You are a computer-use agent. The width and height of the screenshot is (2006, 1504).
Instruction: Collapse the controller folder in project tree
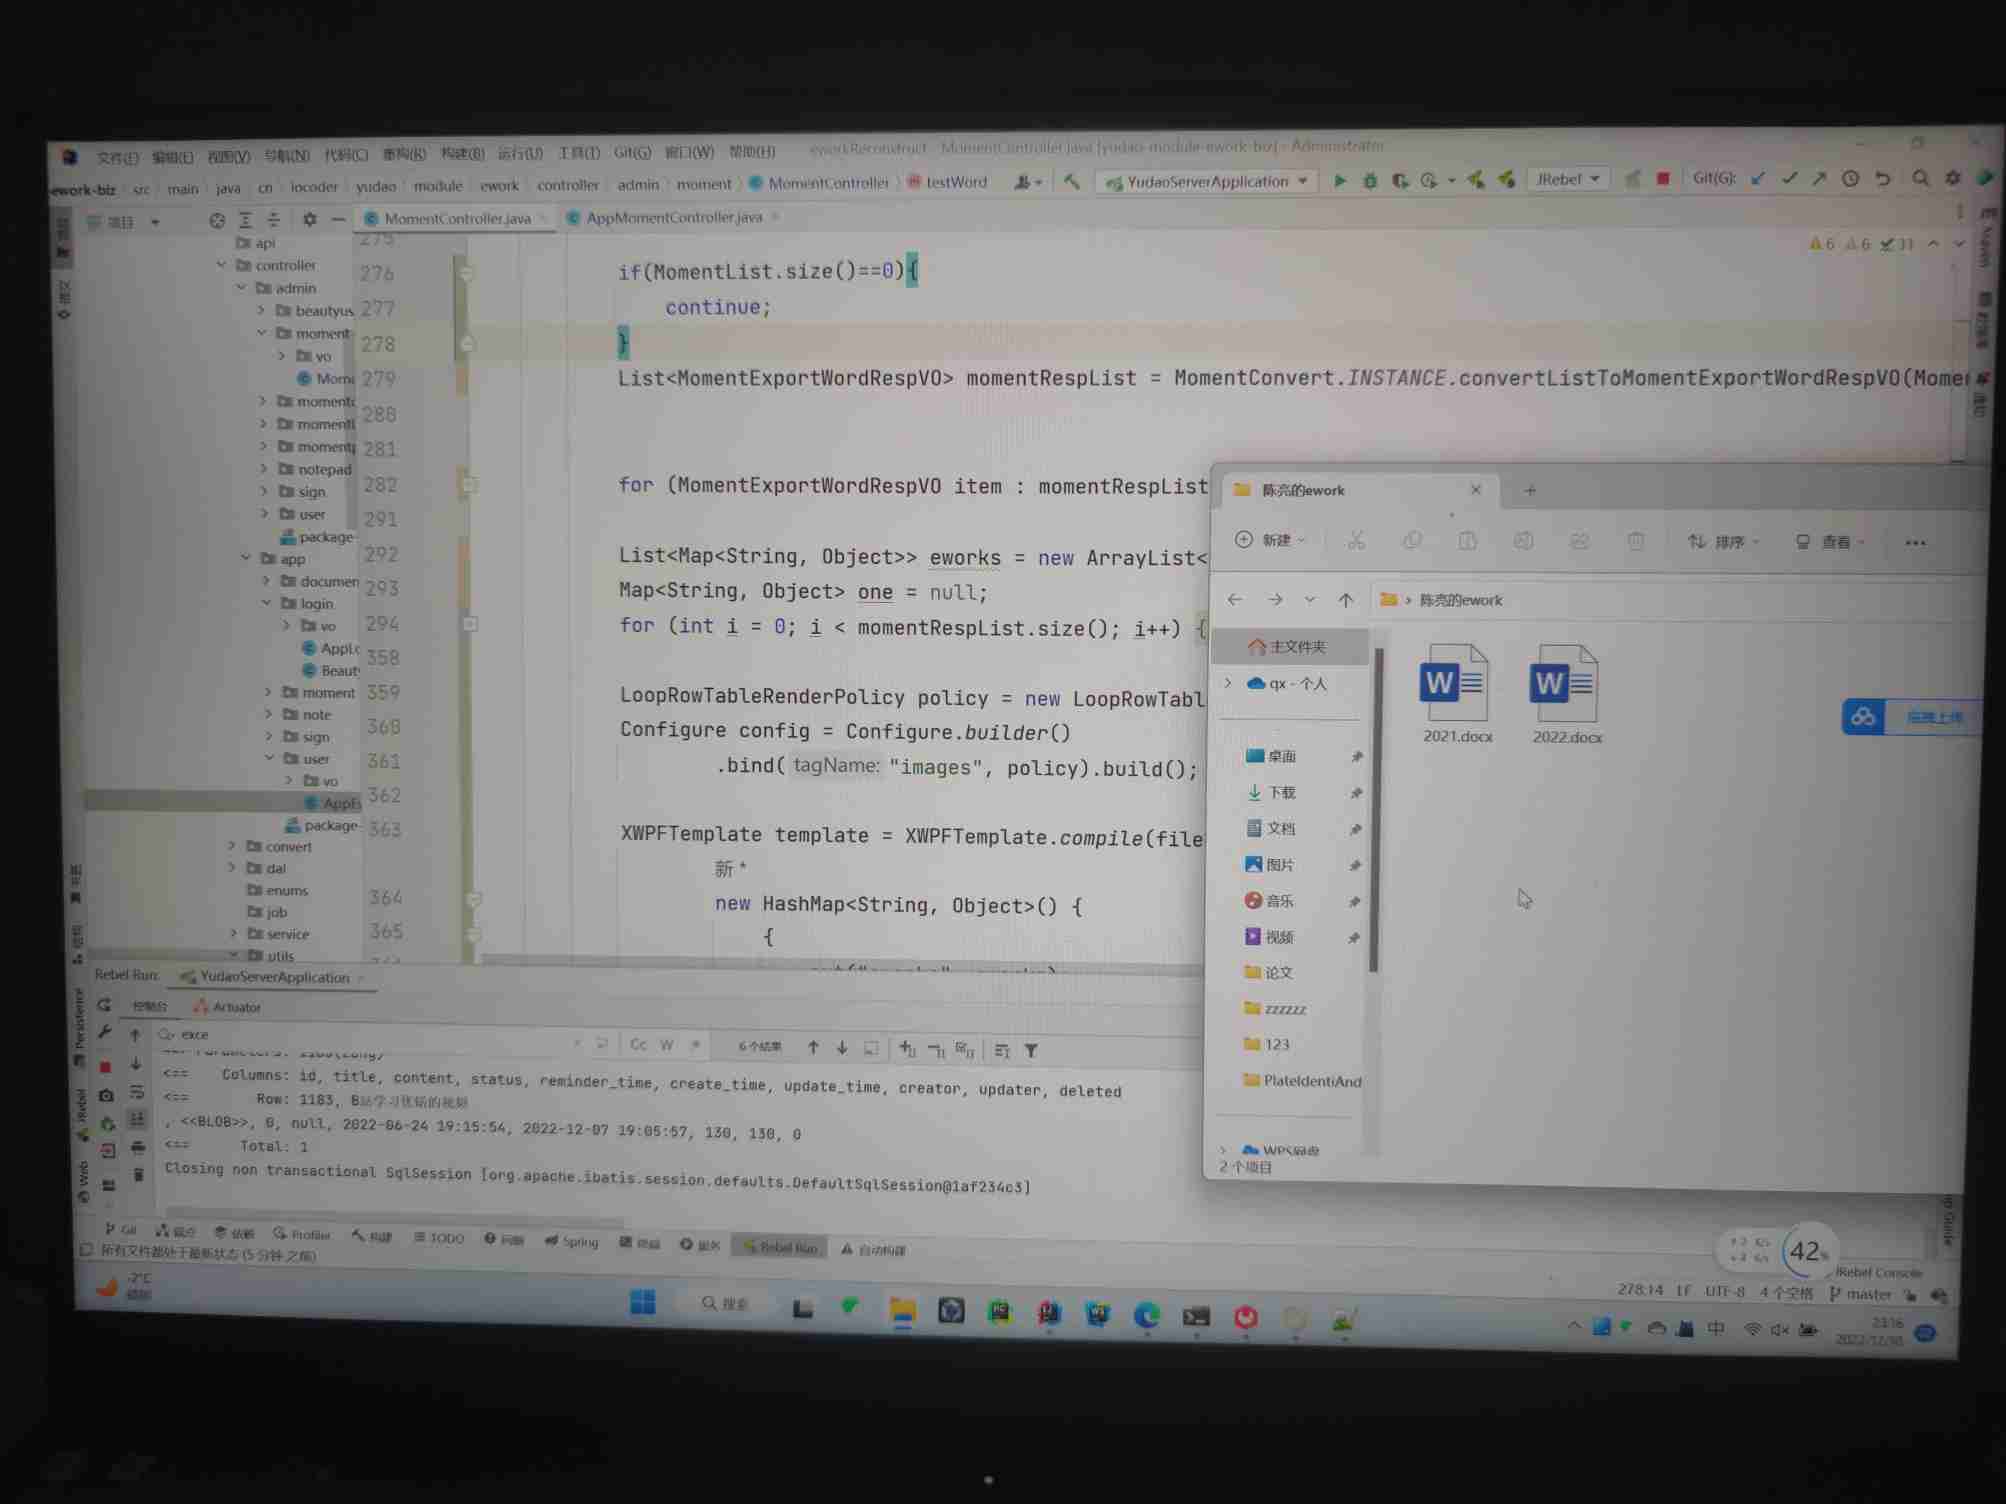221,265
